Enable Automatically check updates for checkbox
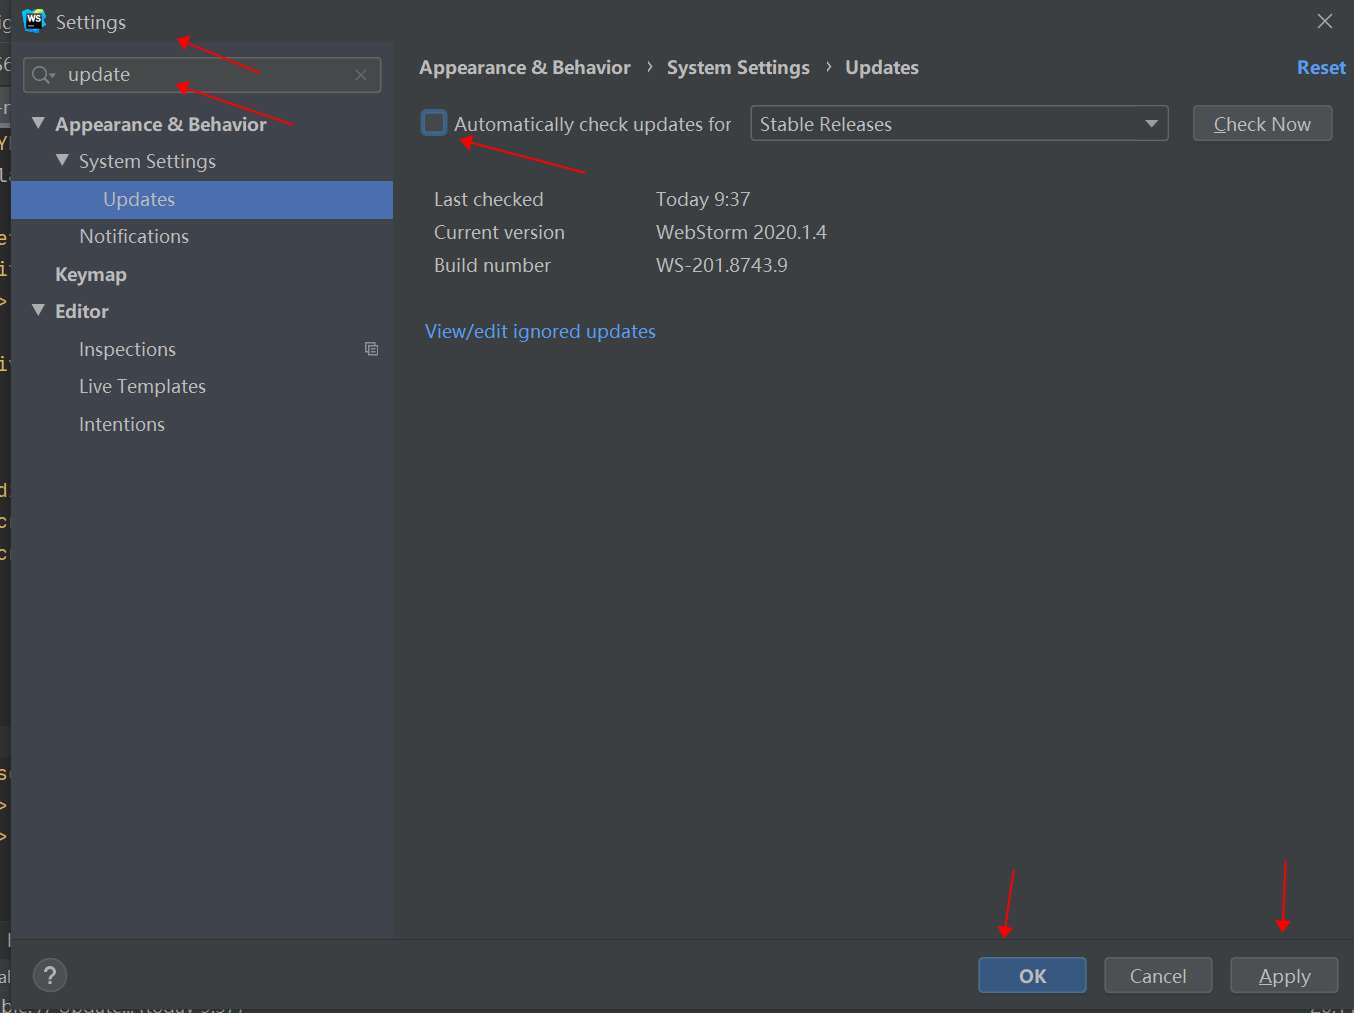This screenshot has height=1013, width=1354. click(x=434, y=123)
